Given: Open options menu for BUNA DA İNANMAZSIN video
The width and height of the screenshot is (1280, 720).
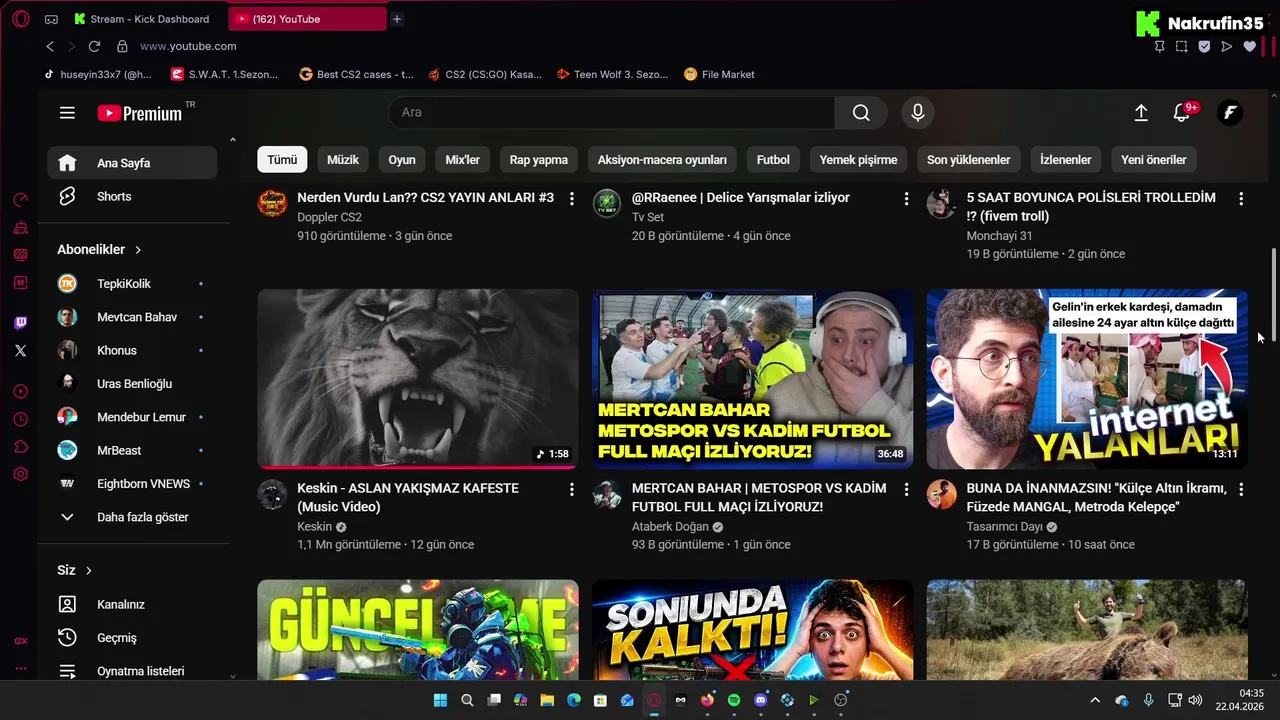Looking at the screenshot, I should (1241, 489).
